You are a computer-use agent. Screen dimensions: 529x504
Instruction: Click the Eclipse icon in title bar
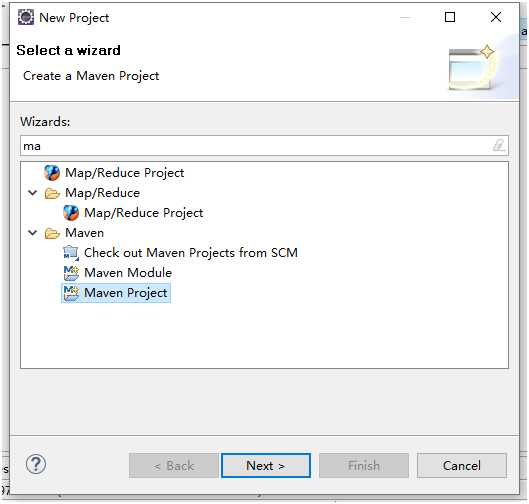26,17
